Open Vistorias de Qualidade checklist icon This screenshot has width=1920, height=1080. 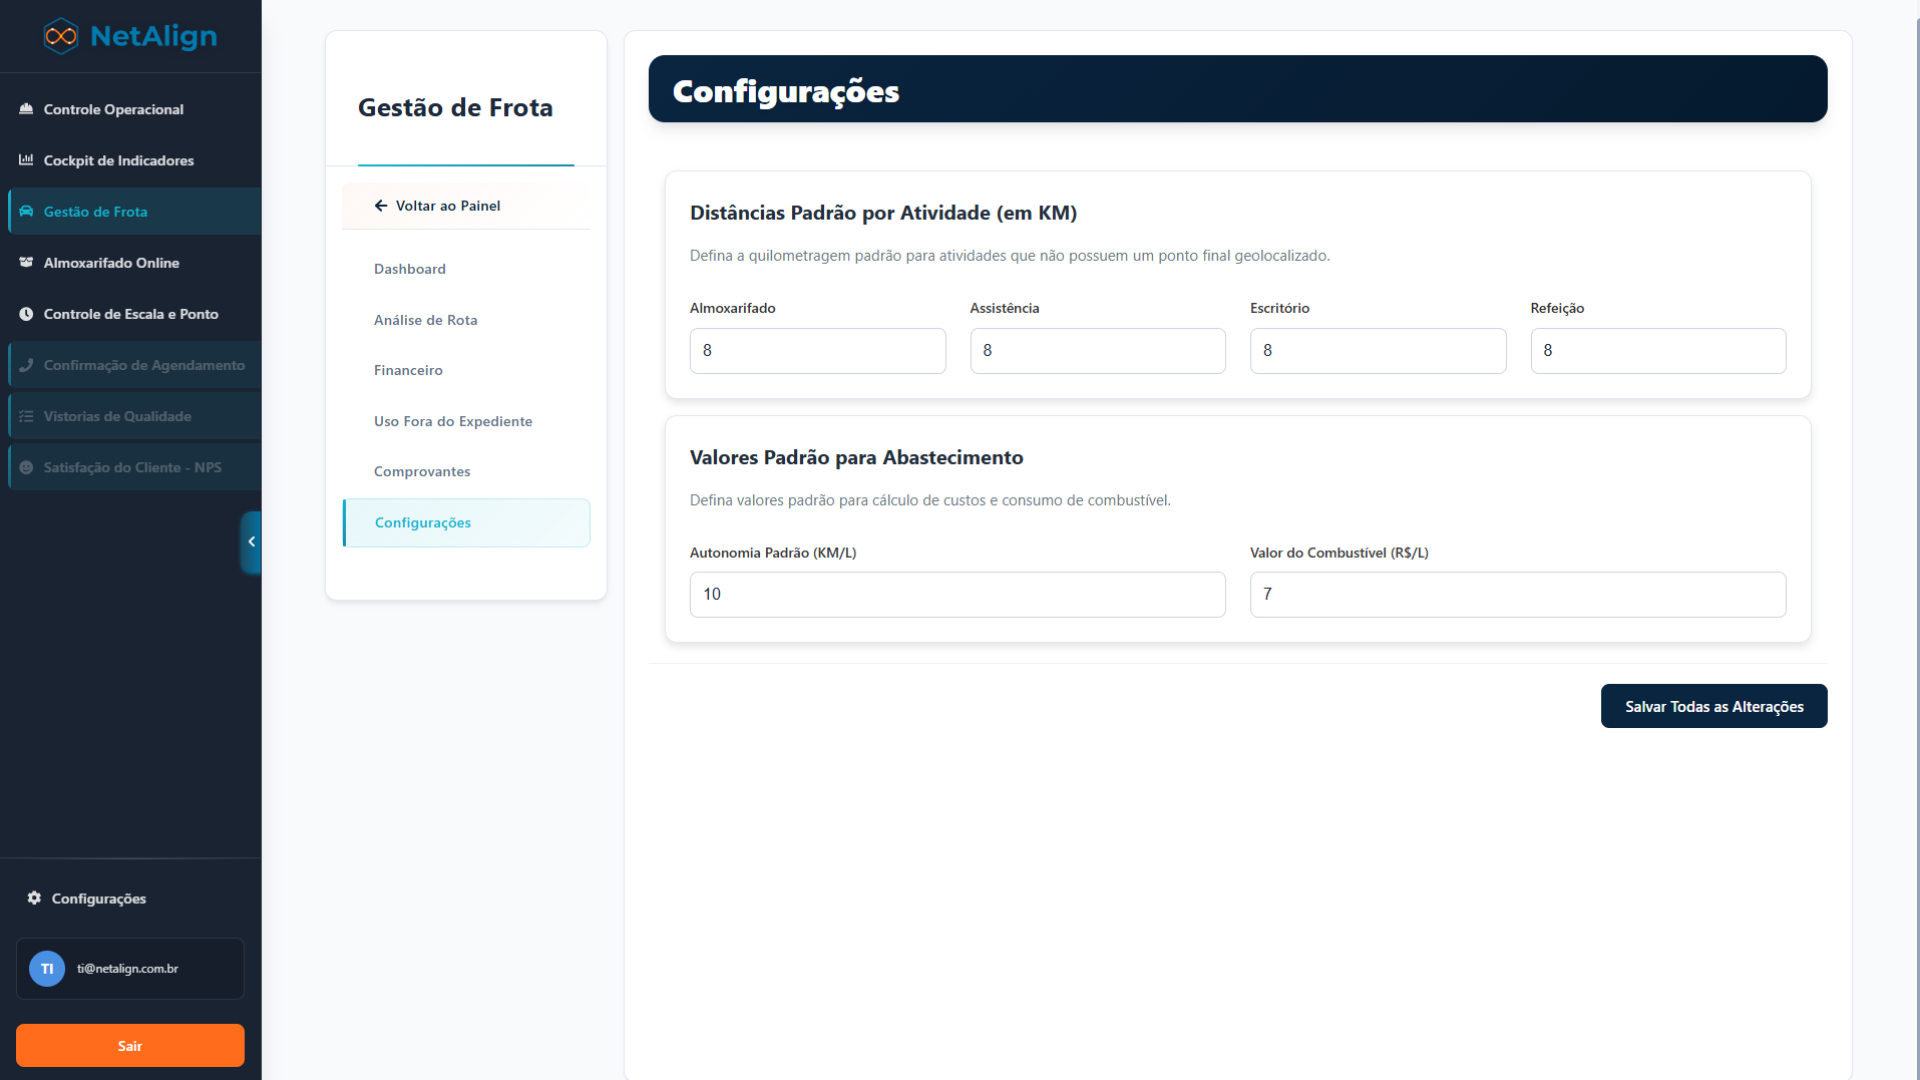pyautogui.click(x=26, y=416)
